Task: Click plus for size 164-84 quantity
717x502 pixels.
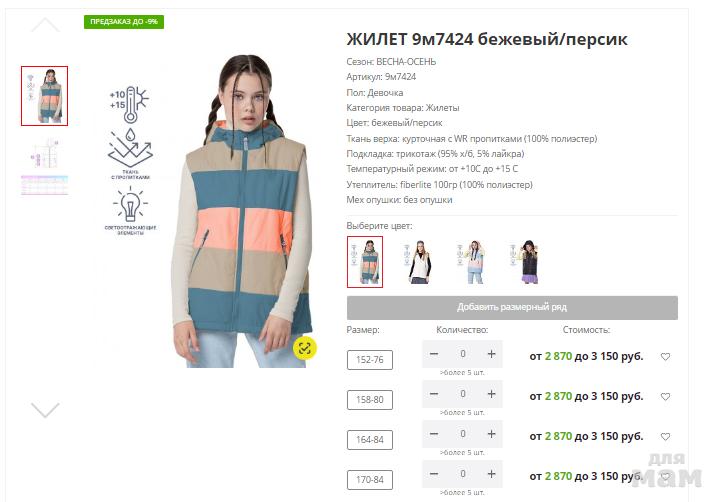Action: click(x=491, y=434)
